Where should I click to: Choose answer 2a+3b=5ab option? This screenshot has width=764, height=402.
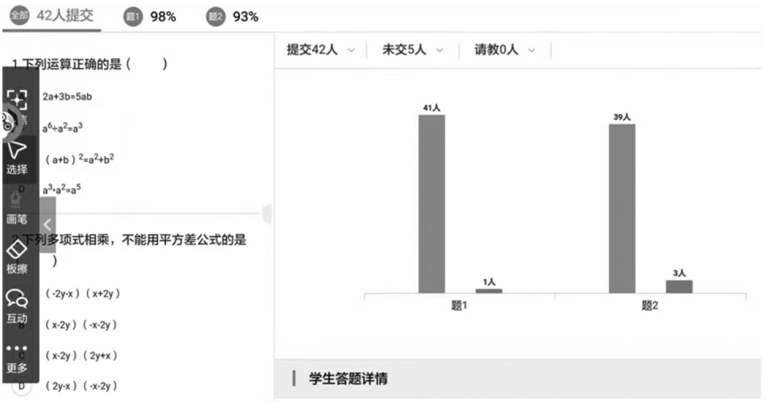(67, 96)
